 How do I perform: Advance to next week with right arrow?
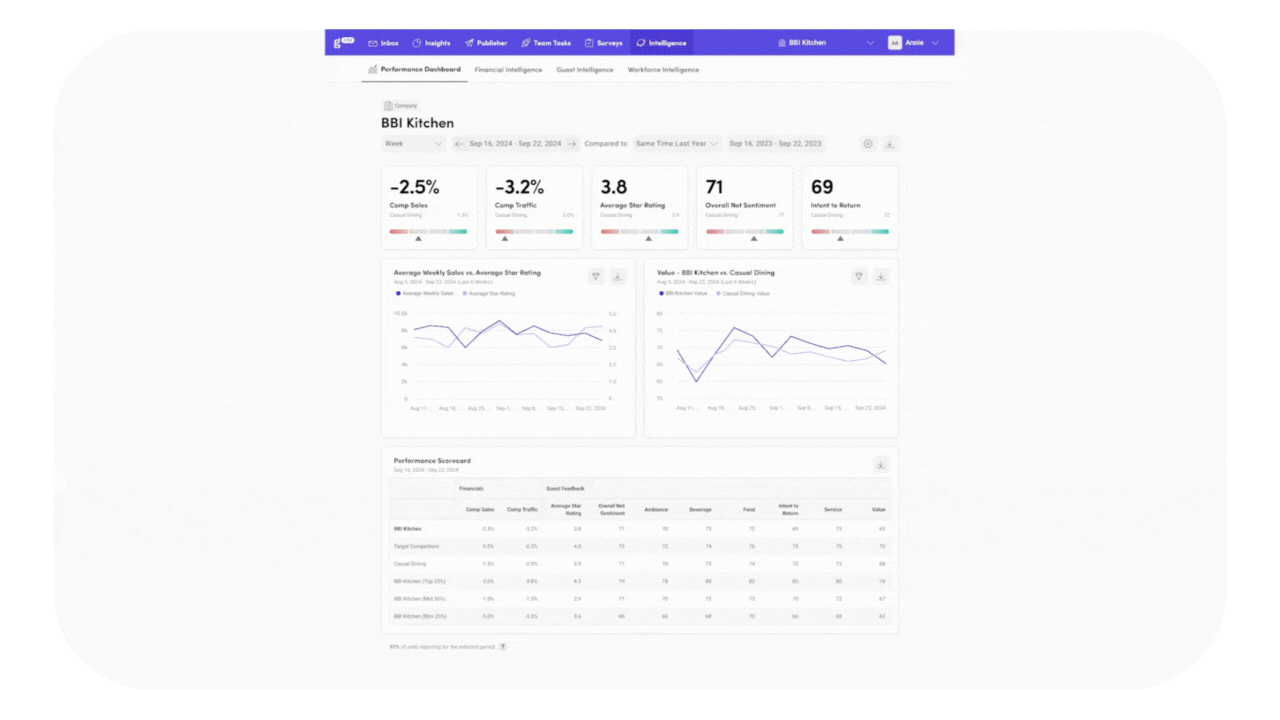pyautogui.click(x=572, y=144)
